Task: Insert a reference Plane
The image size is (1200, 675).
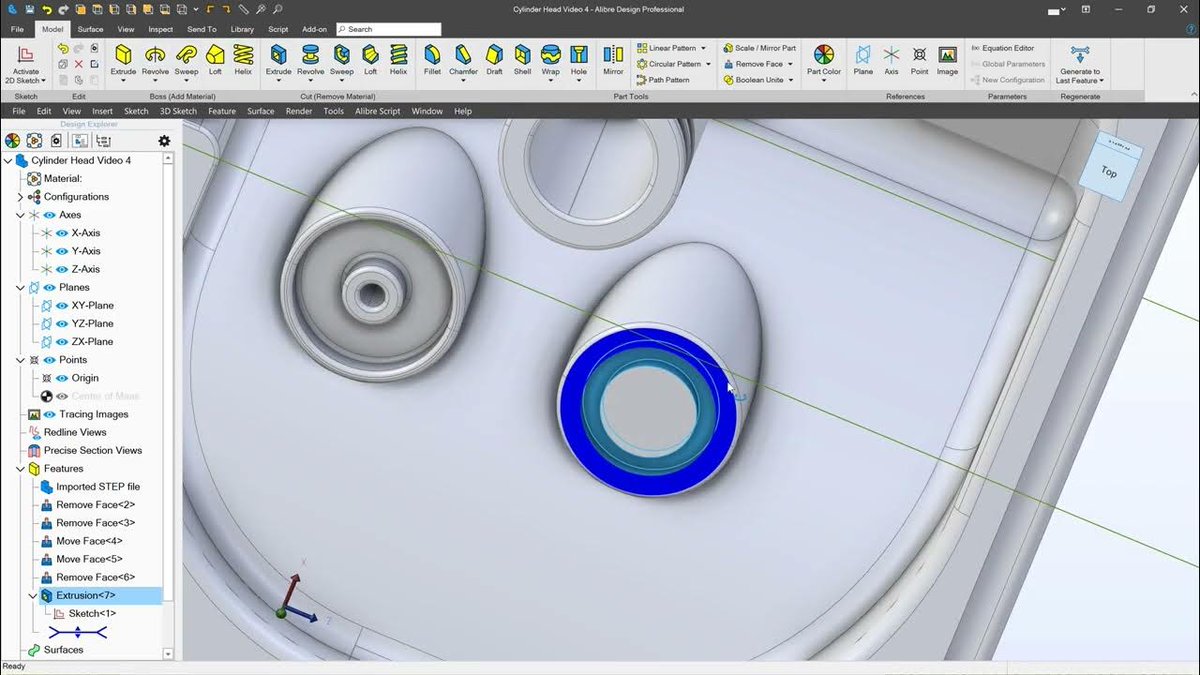Action: pos(863,60)
